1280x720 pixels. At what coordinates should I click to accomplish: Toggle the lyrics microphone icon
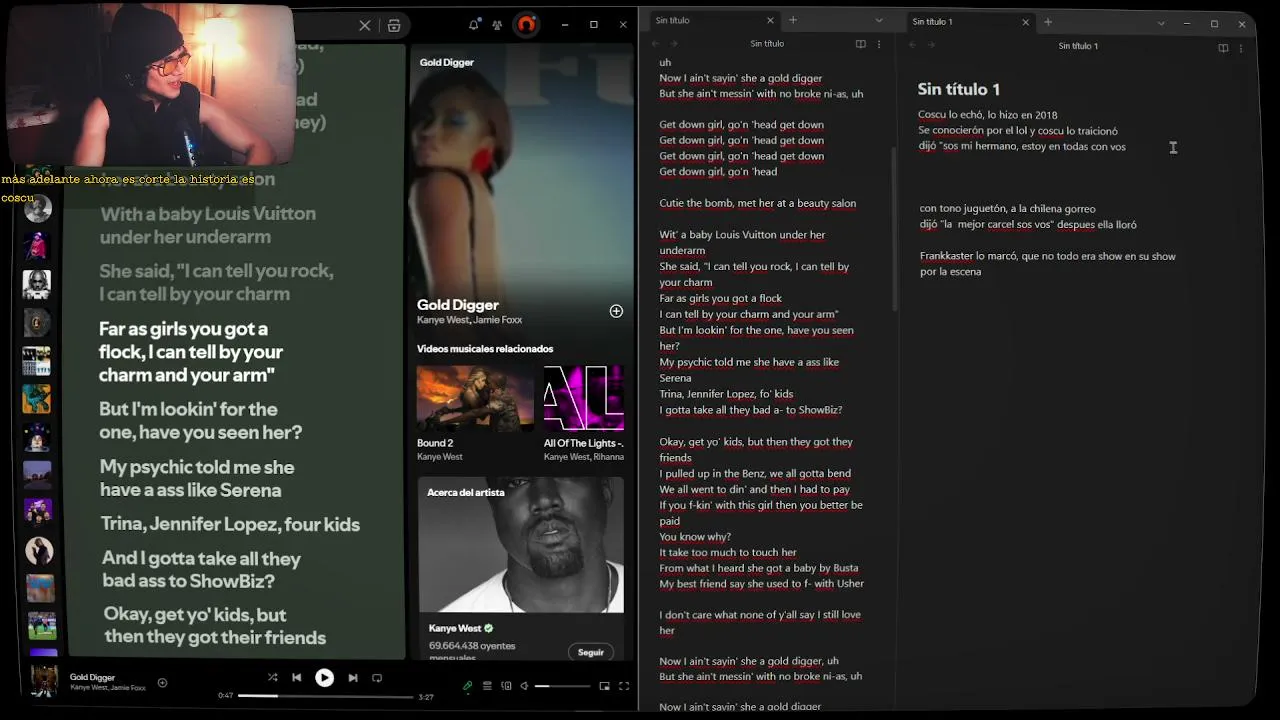point(467,686)
